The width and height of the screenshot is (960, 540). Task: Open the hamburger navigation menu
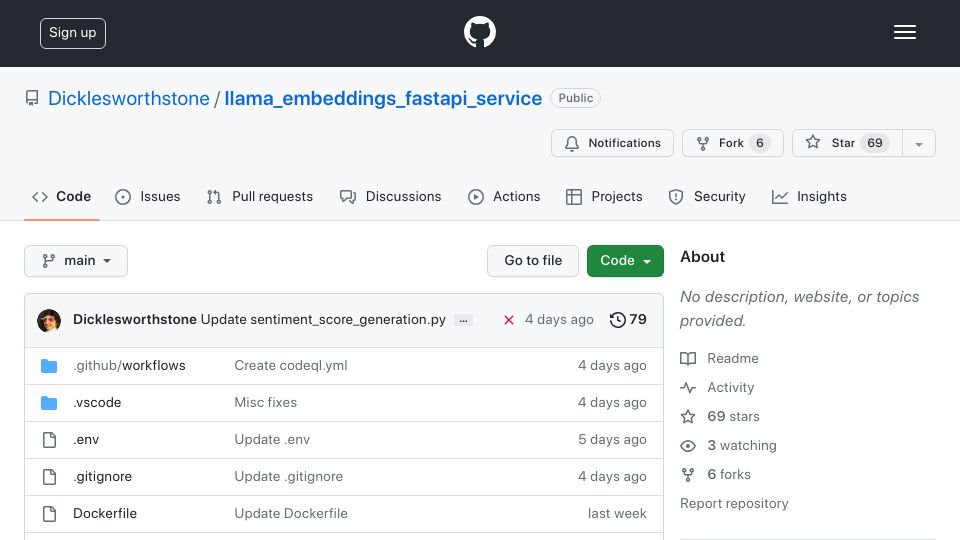[904, 32]
